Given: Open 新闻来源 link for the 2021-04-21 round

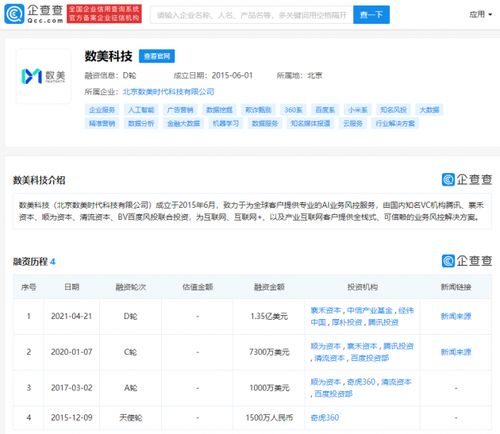Looking at the screenshot, I should coord(456,316).
